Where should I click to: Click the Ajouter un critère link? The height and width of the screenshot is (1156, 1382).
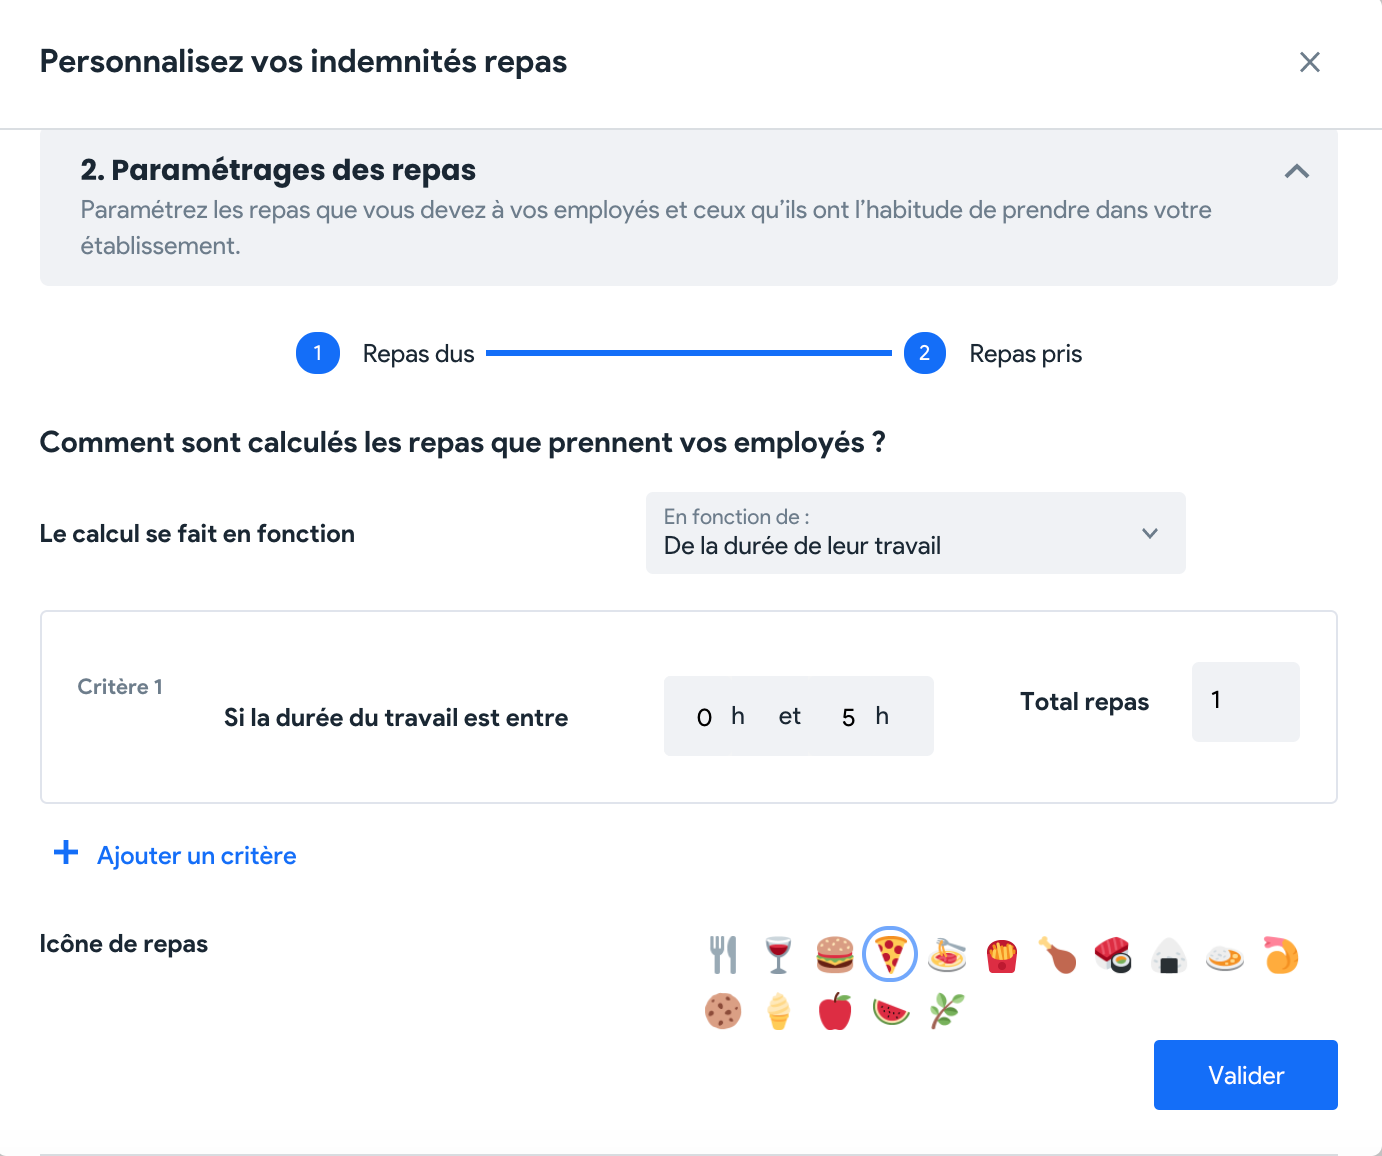click(x=175, y=855)
